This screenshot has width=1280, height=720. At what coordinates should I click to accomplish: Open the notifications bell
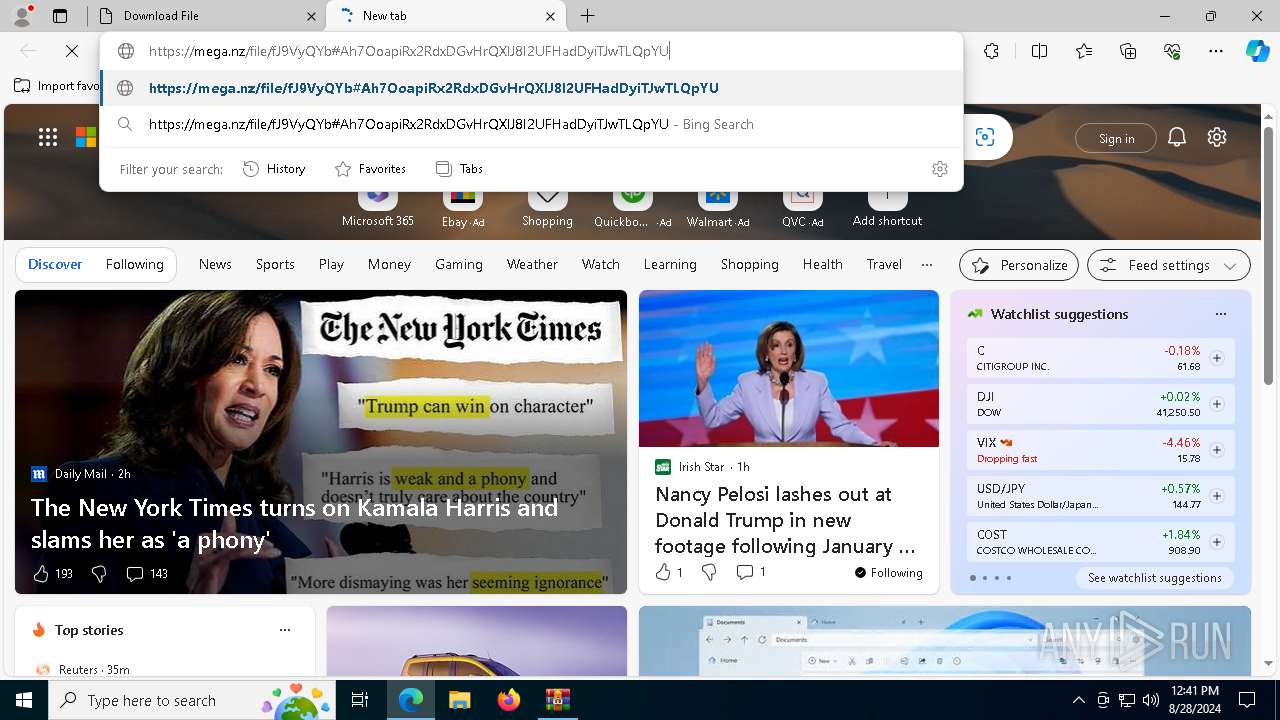pyautogui.click(x=1177, y=138)
